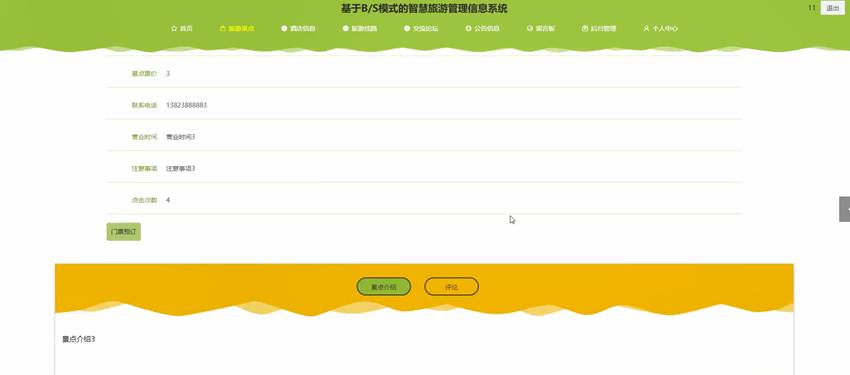Image resolution: width=850 pixels, height=375 pixels.
Task: Click the 门票预订 ticket booking button
Action: pyautogui.click(x=124, y=231)
